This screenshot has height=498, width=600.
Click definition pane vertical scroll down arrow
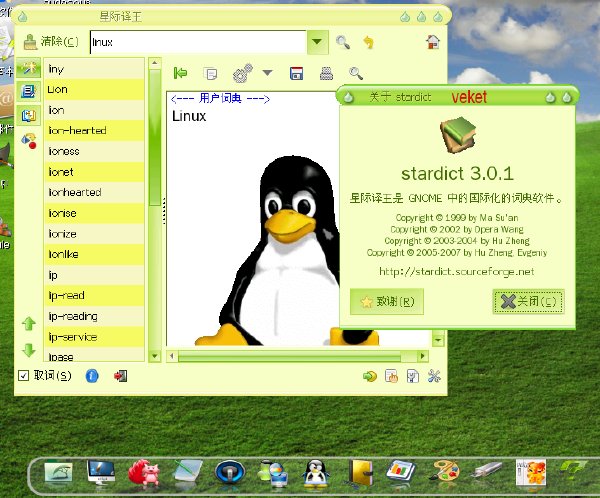click(x=438, y=340)
